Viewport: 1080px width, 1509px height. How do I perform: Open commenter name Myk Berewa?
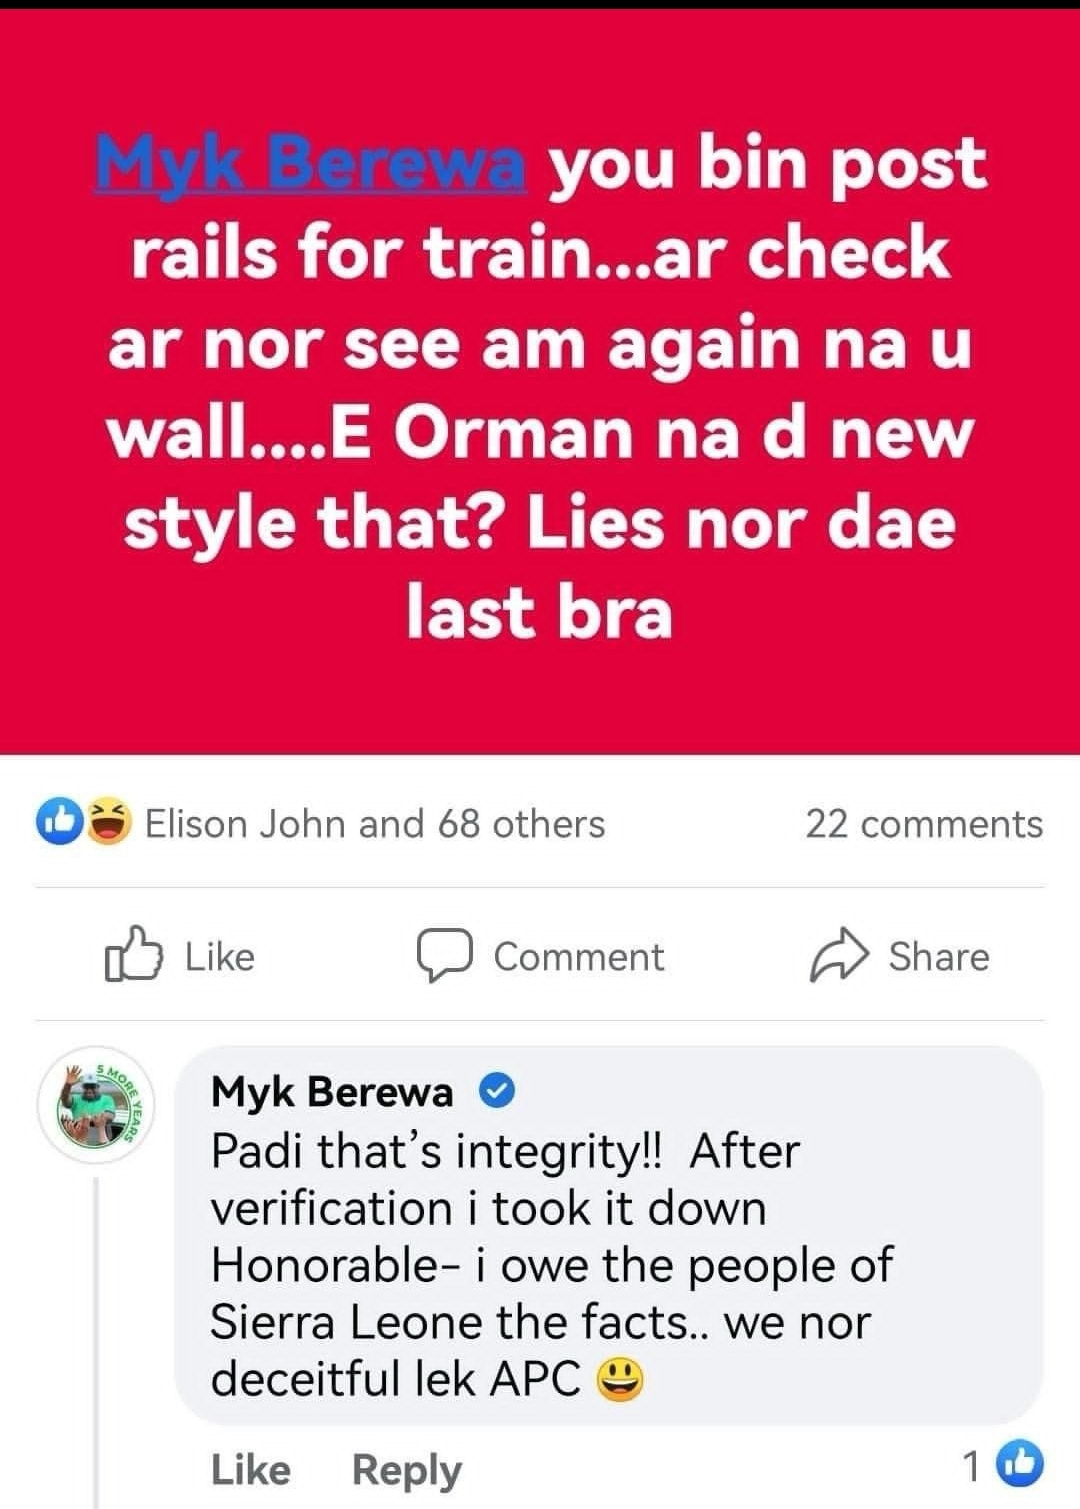click(332, 1092)
